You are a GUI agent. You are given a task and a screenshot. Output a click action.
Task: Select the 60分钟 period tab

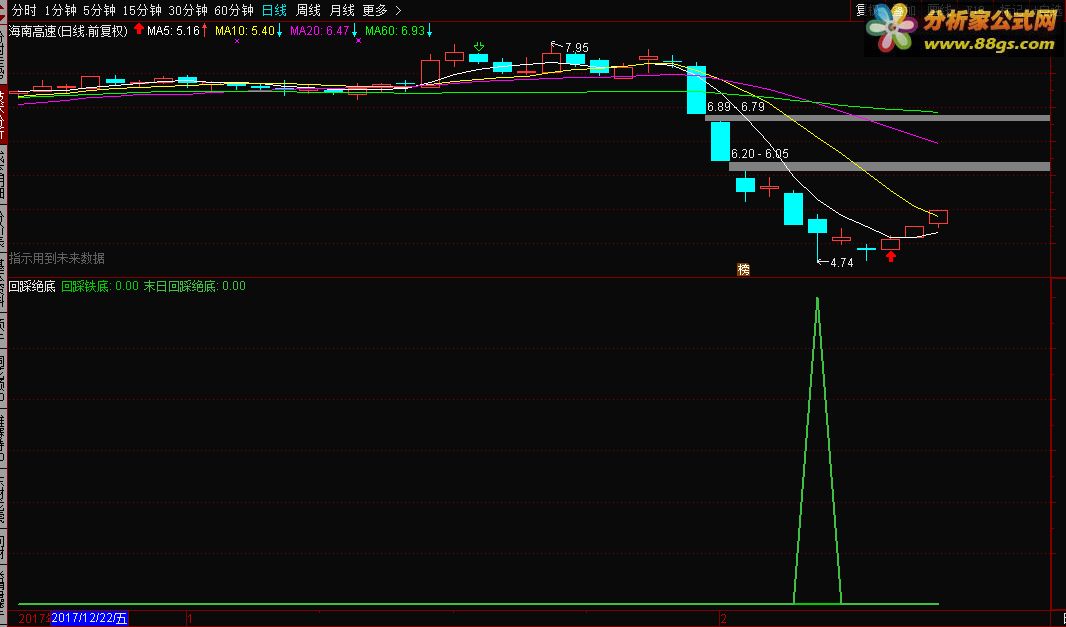tap(234, 10)
